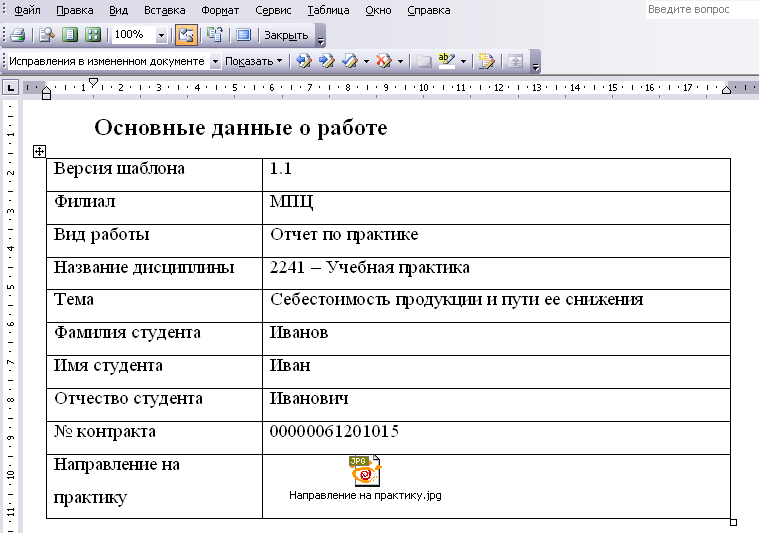The image size is (759, 533).
Task: Click the vertical ruler on left
Action: pyautogui.click(x=11, y=315)
